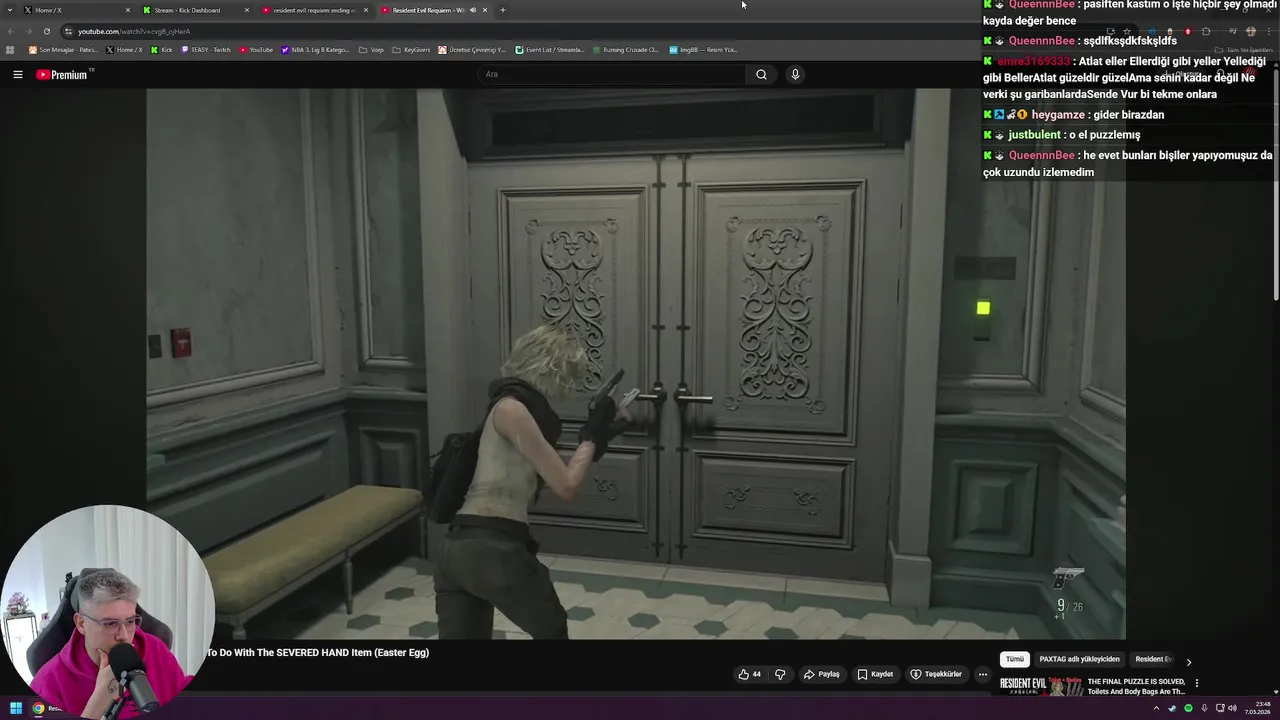Reload the current page
The width and height of the screenshot is (1280, 720).
coord(46,31)
